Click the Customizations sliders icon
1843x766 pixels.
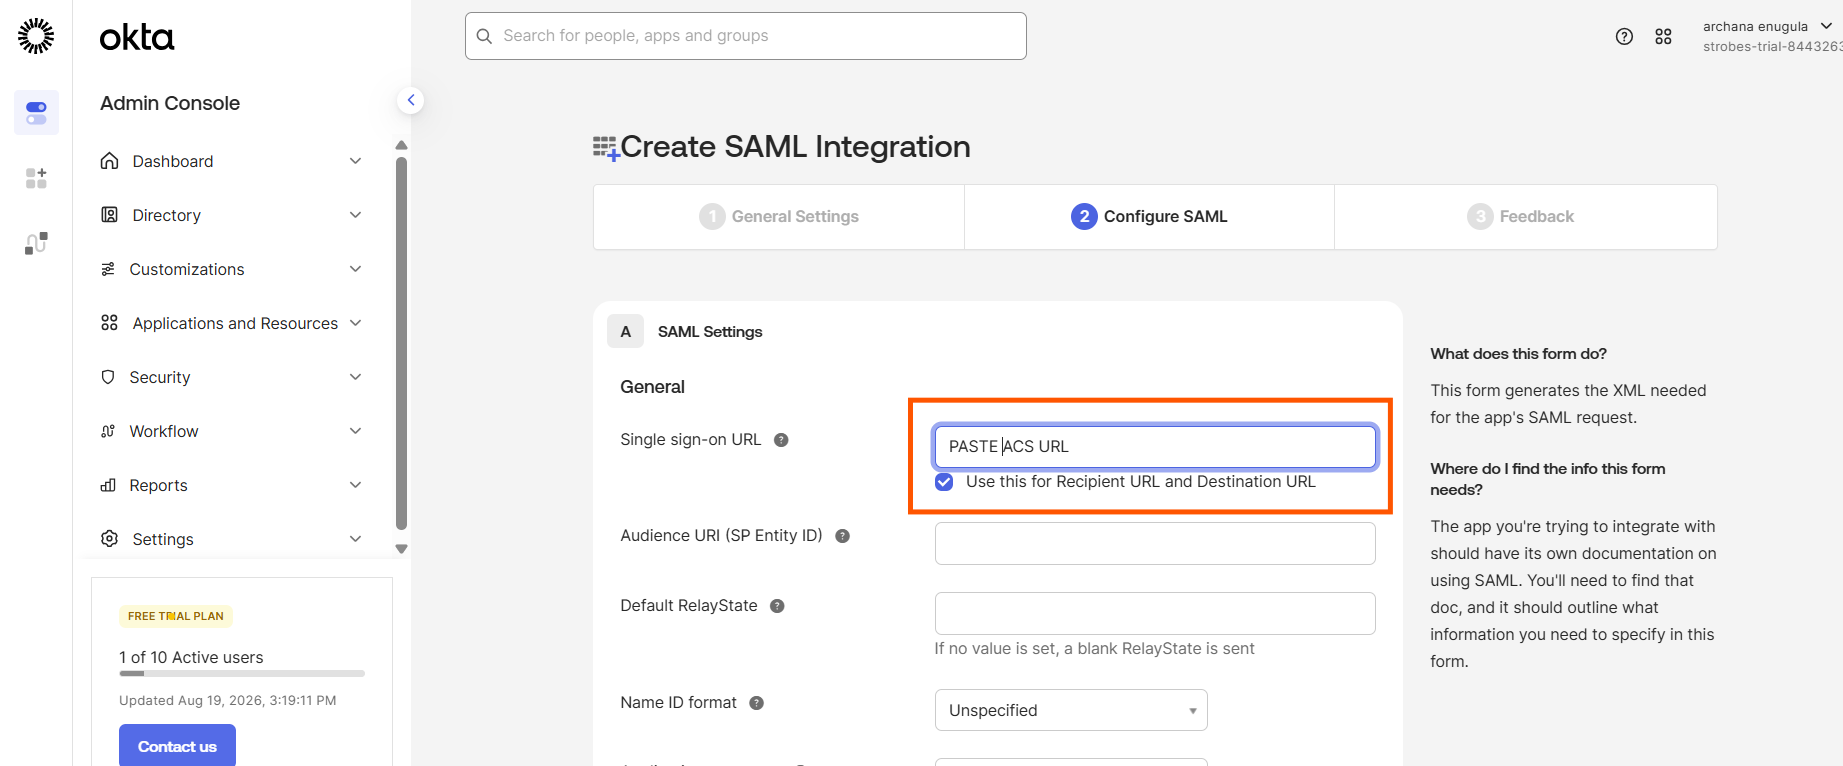[108, 269]
